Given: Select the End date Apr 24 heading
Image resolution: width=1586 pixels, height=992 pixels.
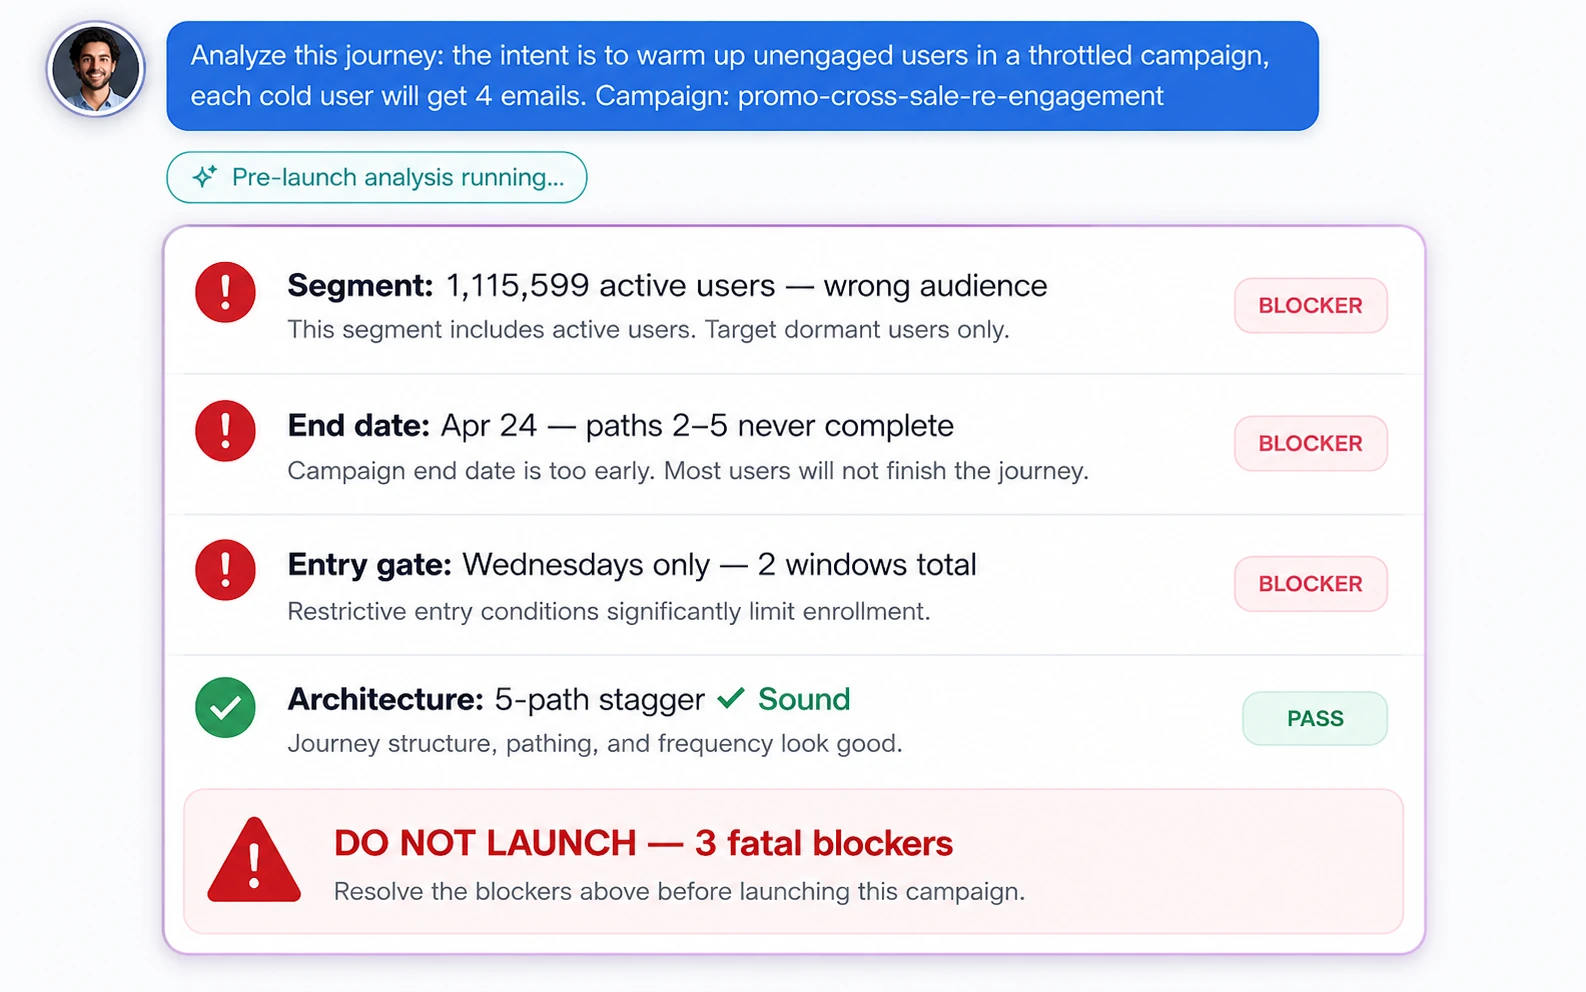Looking at the screenshot, I should 620,426.
